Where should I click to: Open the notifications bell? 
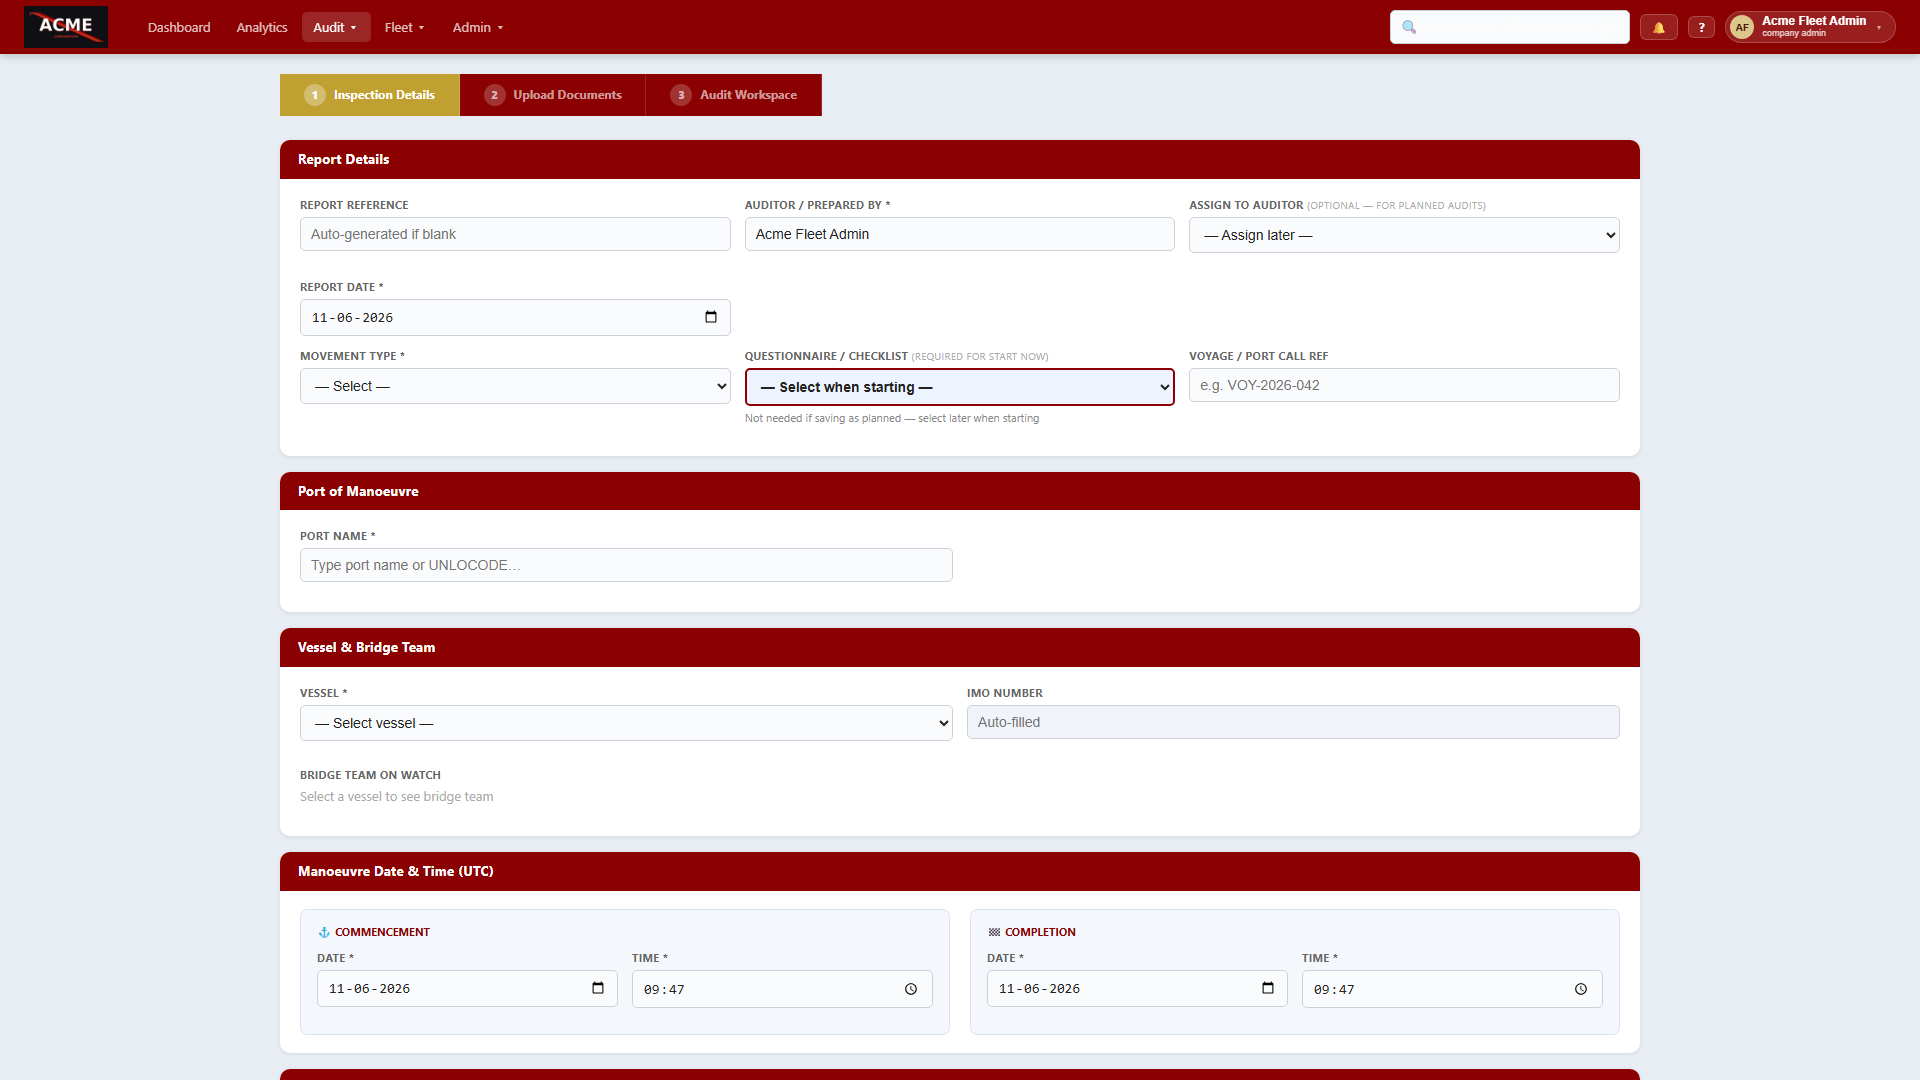coord(1659,27)
